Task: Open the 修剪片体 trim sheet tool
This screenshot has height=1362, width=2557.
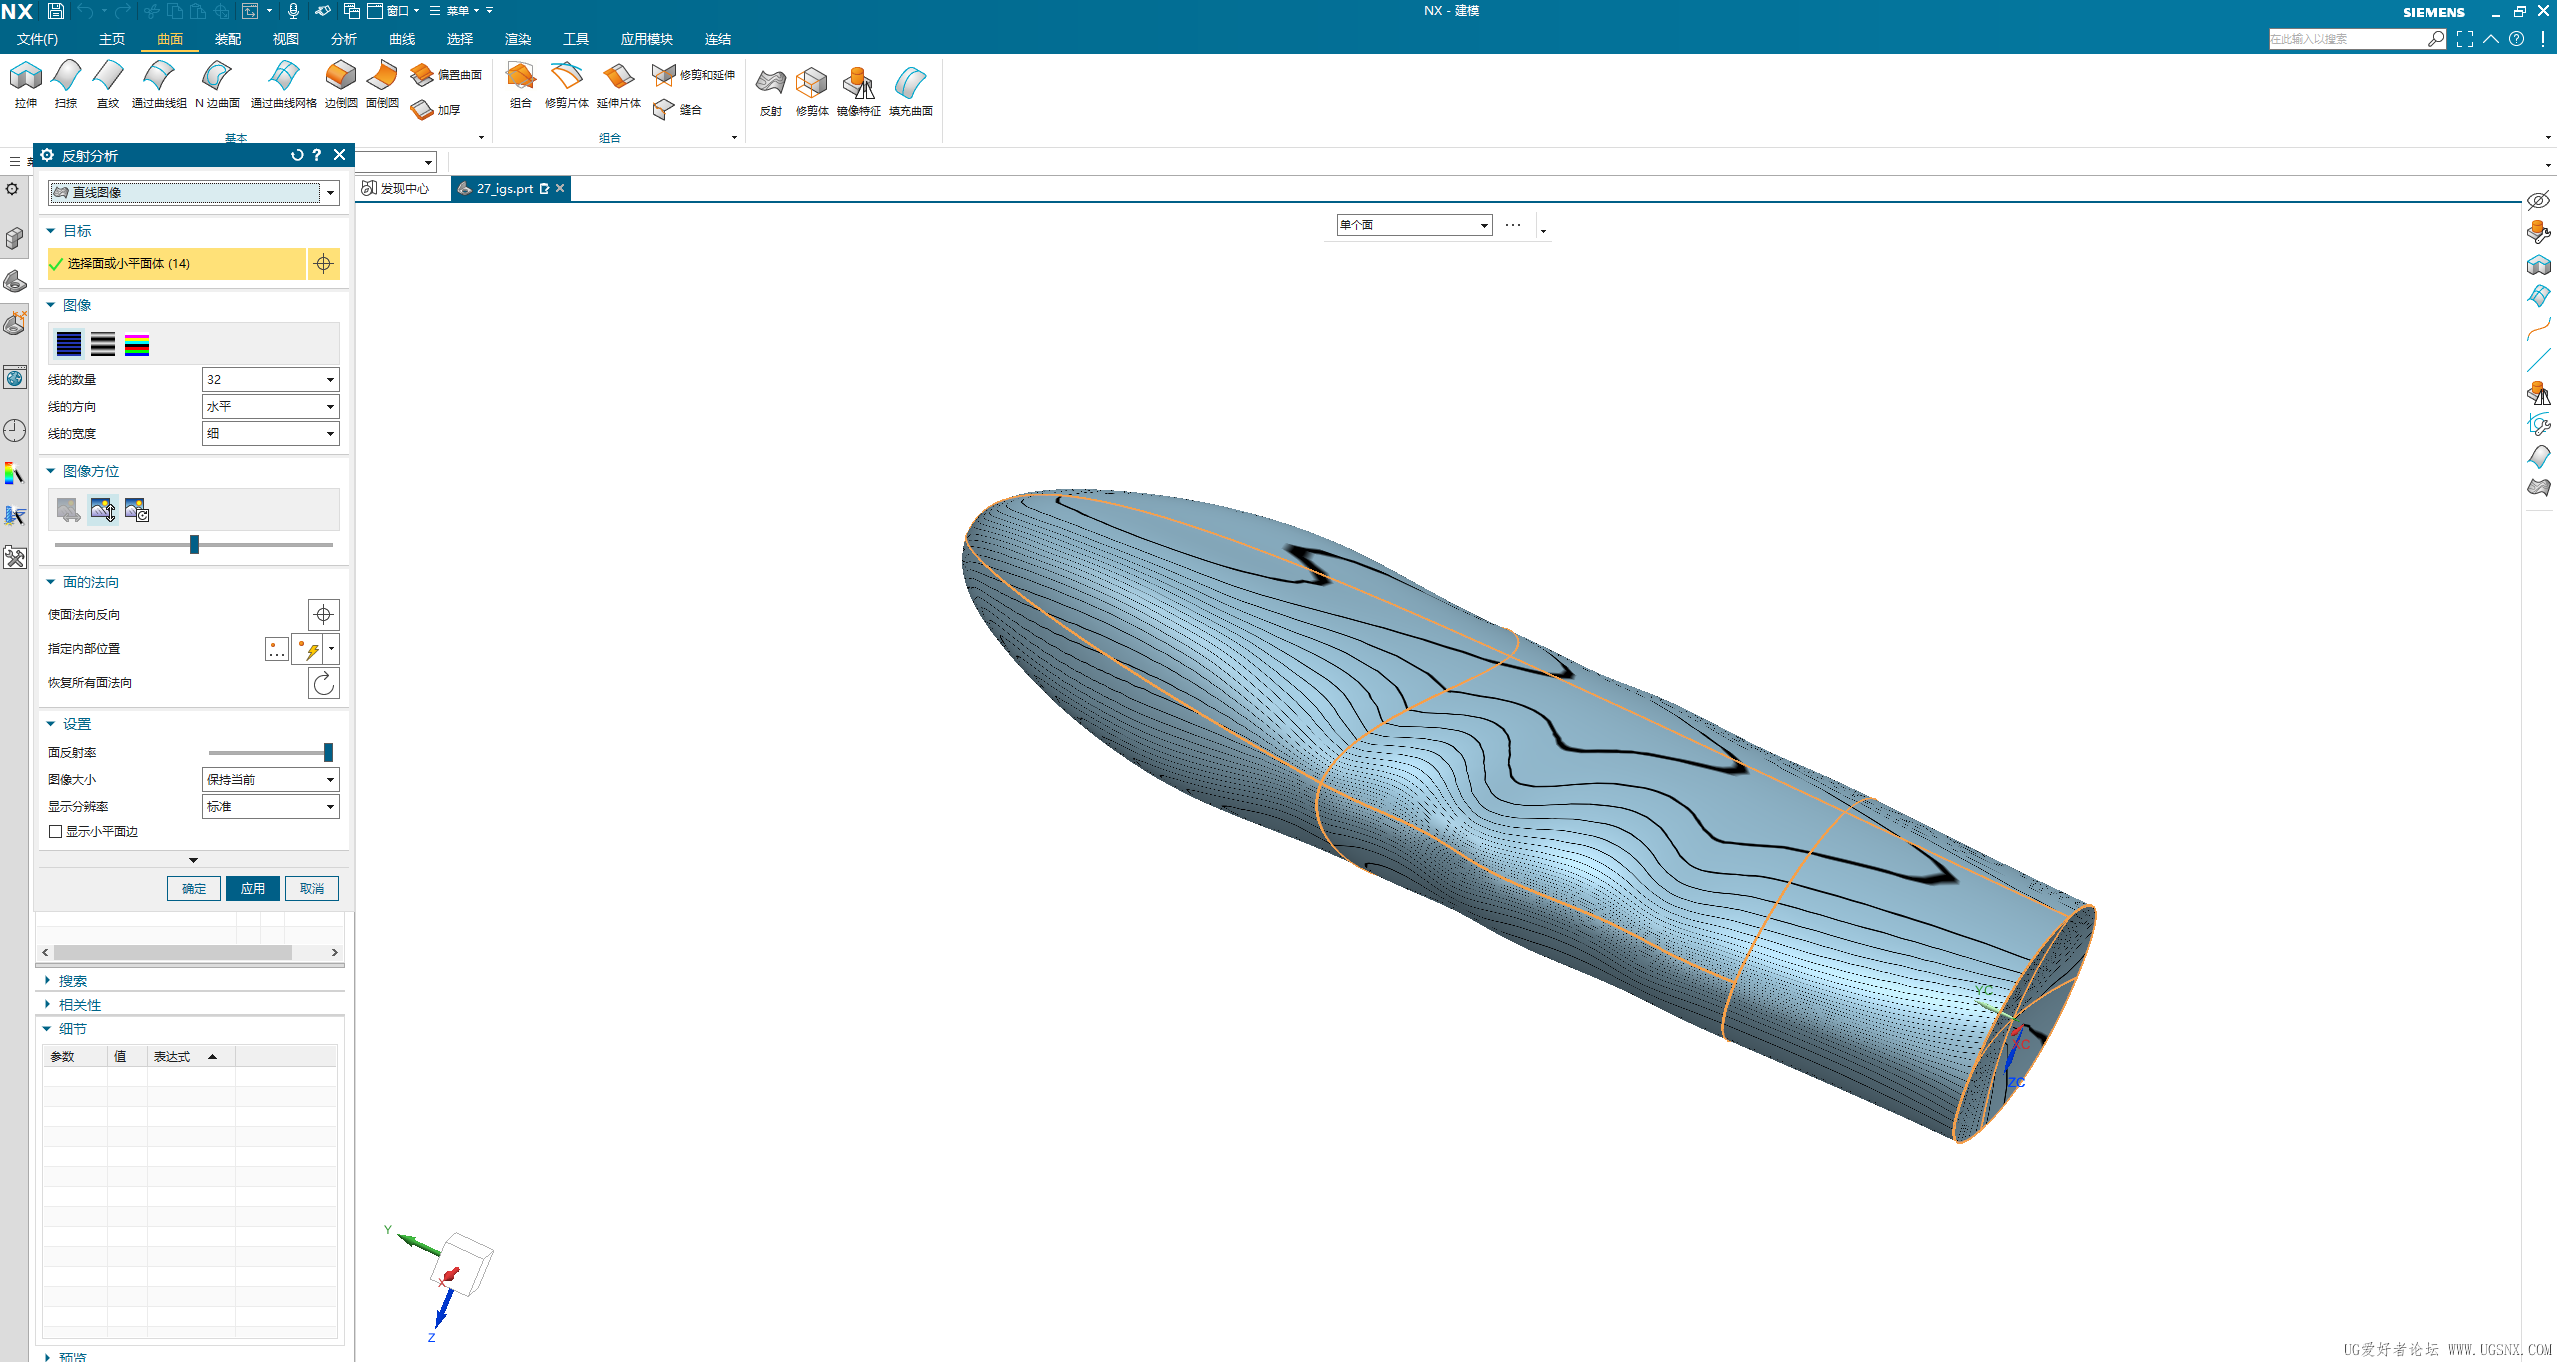Action: pos(566,84)
